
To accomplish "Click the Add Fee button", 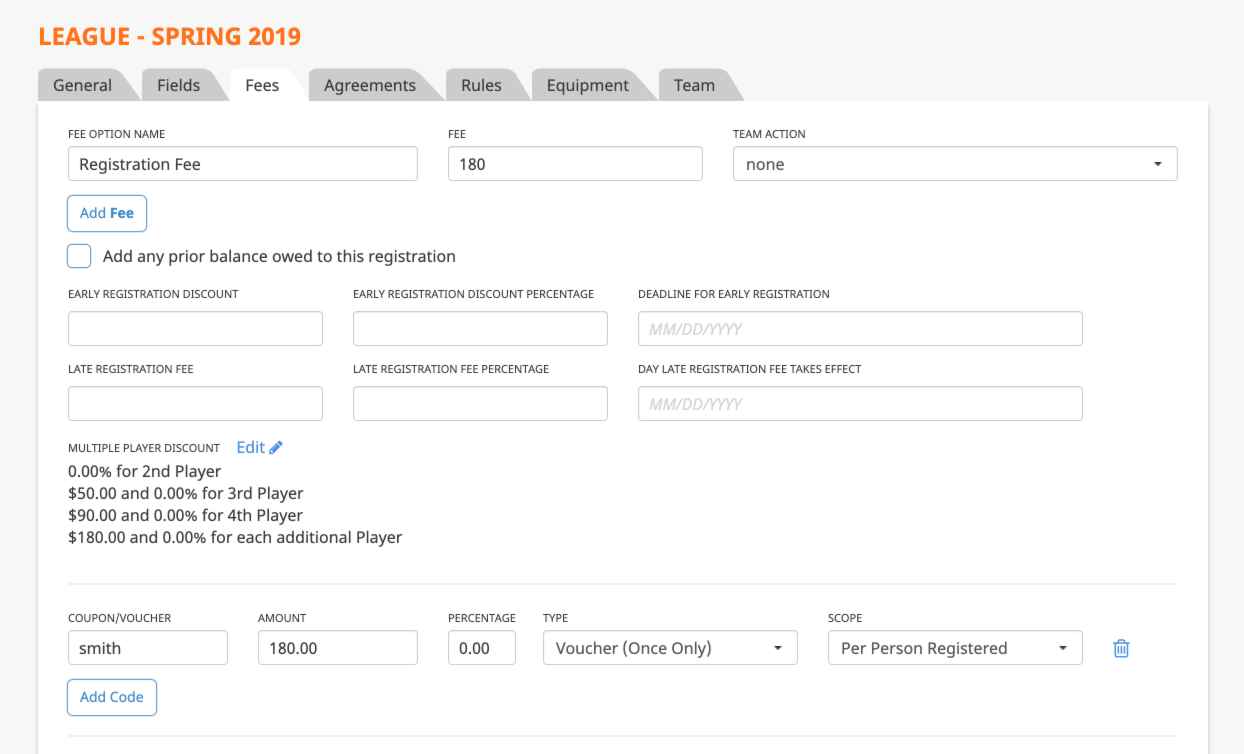I will pyautogui.click(x=107, y=213).
